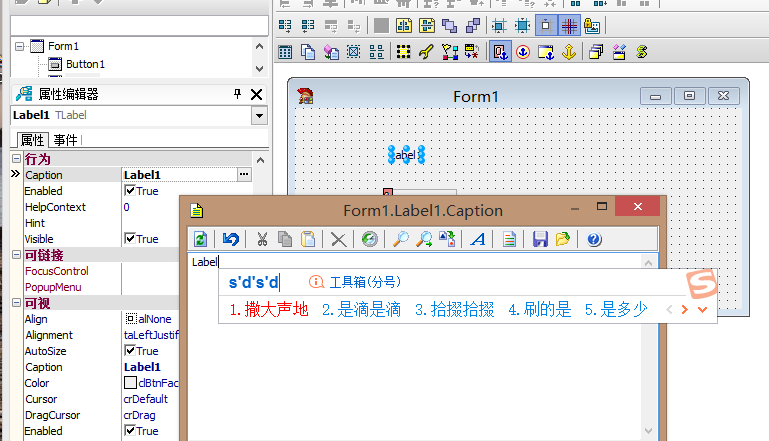Select the 属性 tab
The height and width of the screenshot is (441, 769).
pos(32,140)
